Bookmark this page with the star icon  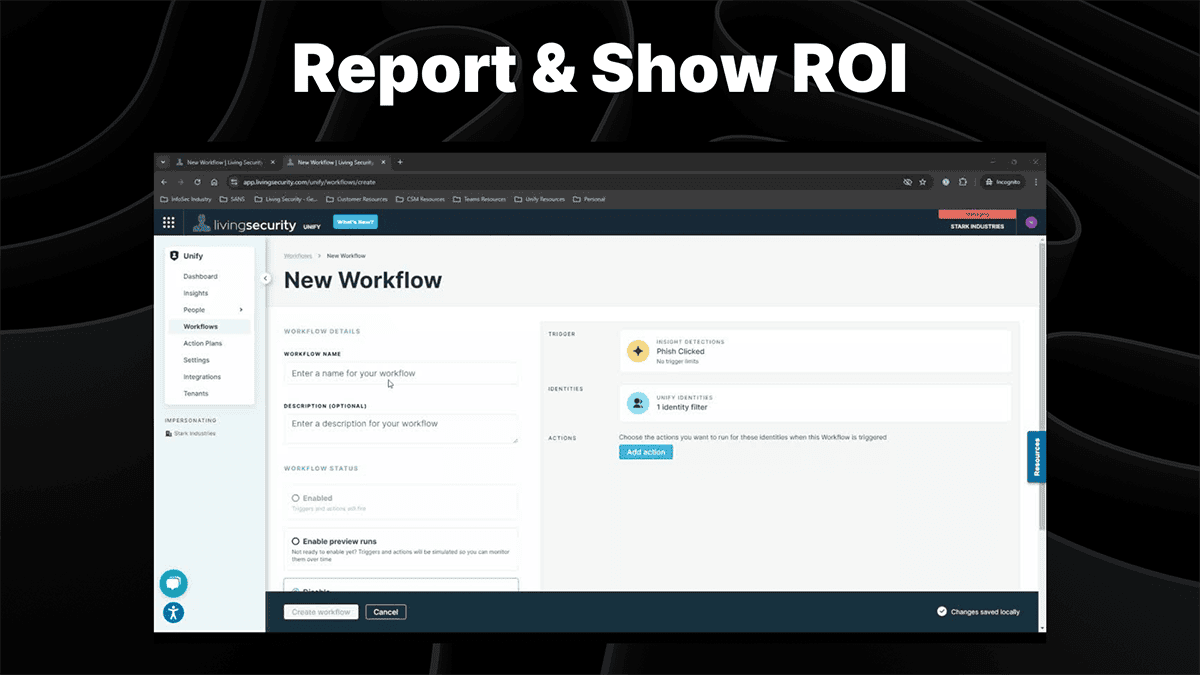pos(922,182)
